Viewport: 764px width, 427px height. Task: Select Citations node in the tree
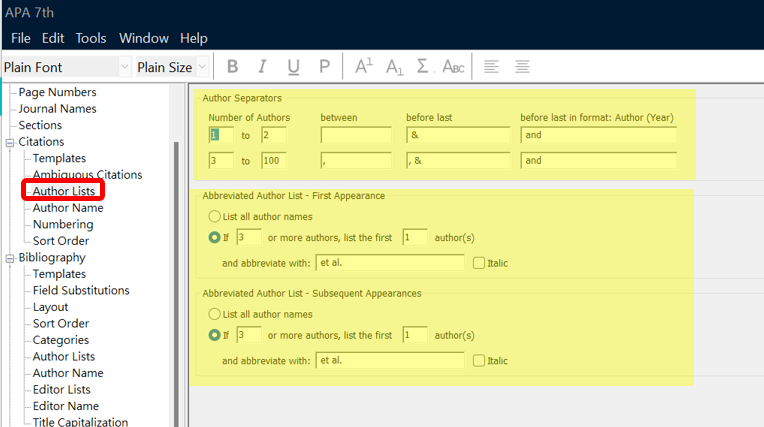[41, 142]
